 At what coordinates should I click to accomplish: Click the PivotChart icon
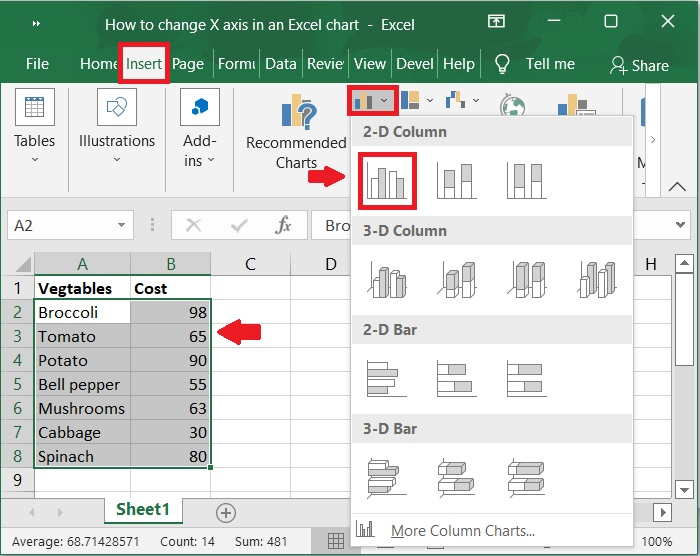coord(576,105)
